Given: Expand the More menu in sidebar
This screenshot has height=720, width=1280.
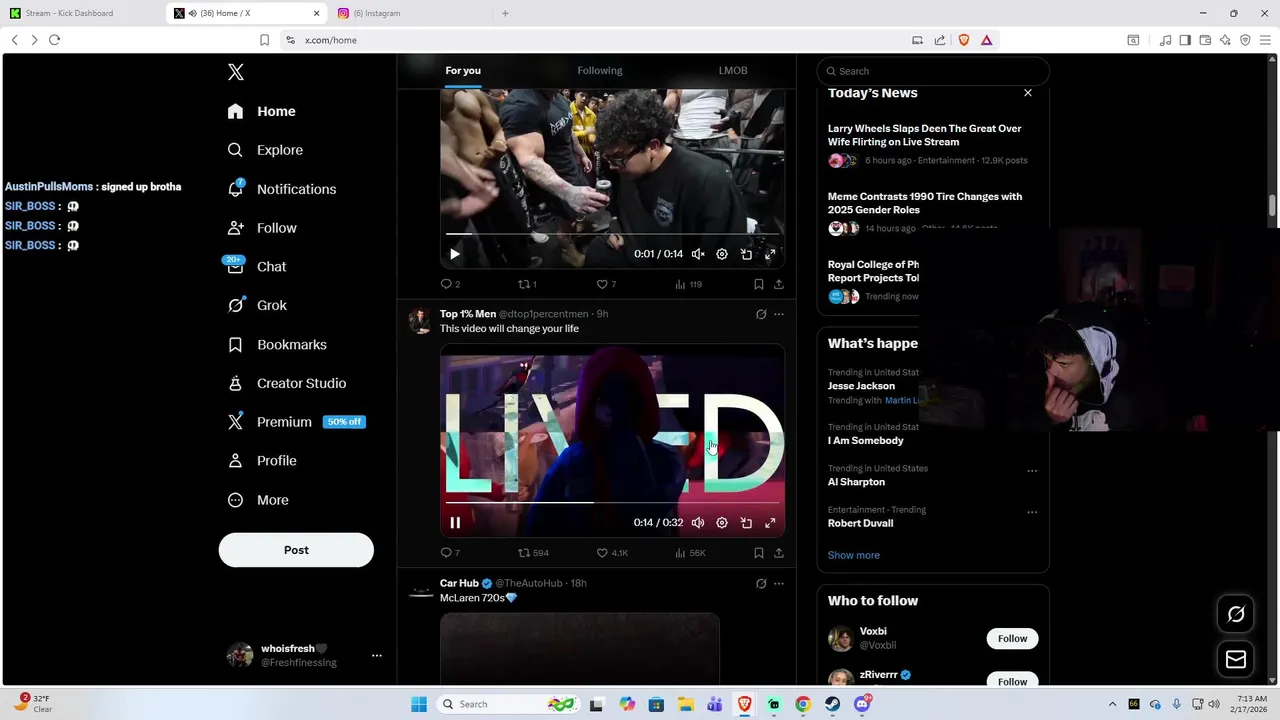Looking at the screenshot, I should pos(258,500).
